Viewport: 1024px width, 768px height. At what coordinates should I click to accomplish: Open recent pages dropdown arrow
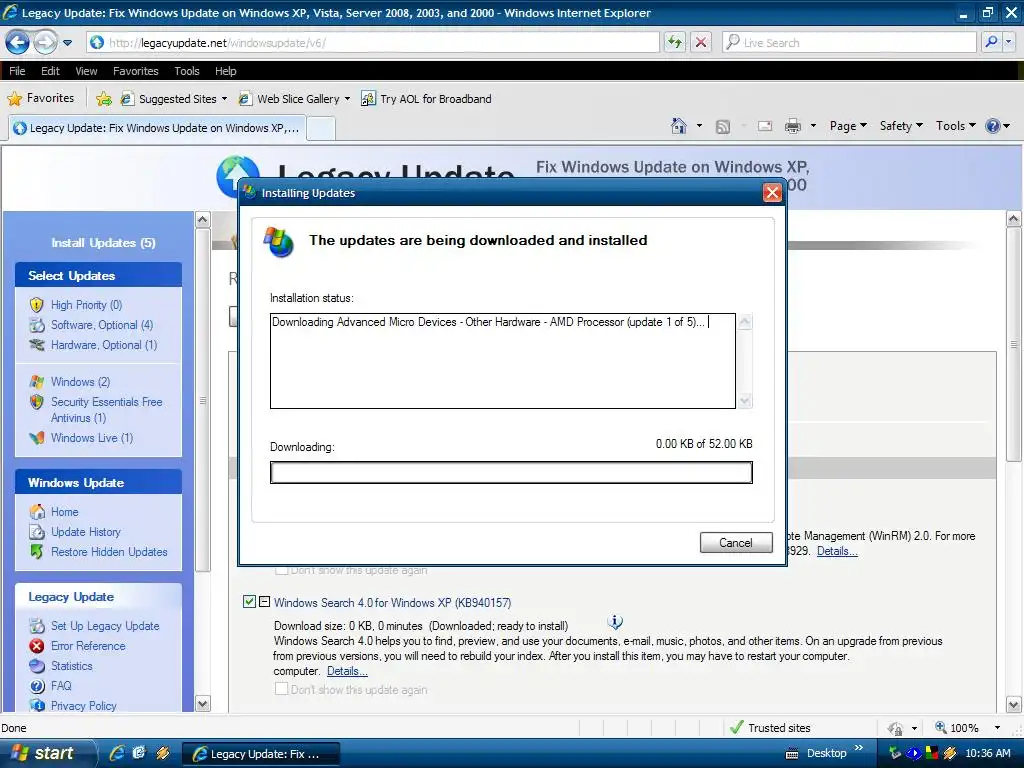[x=67, y=43]
